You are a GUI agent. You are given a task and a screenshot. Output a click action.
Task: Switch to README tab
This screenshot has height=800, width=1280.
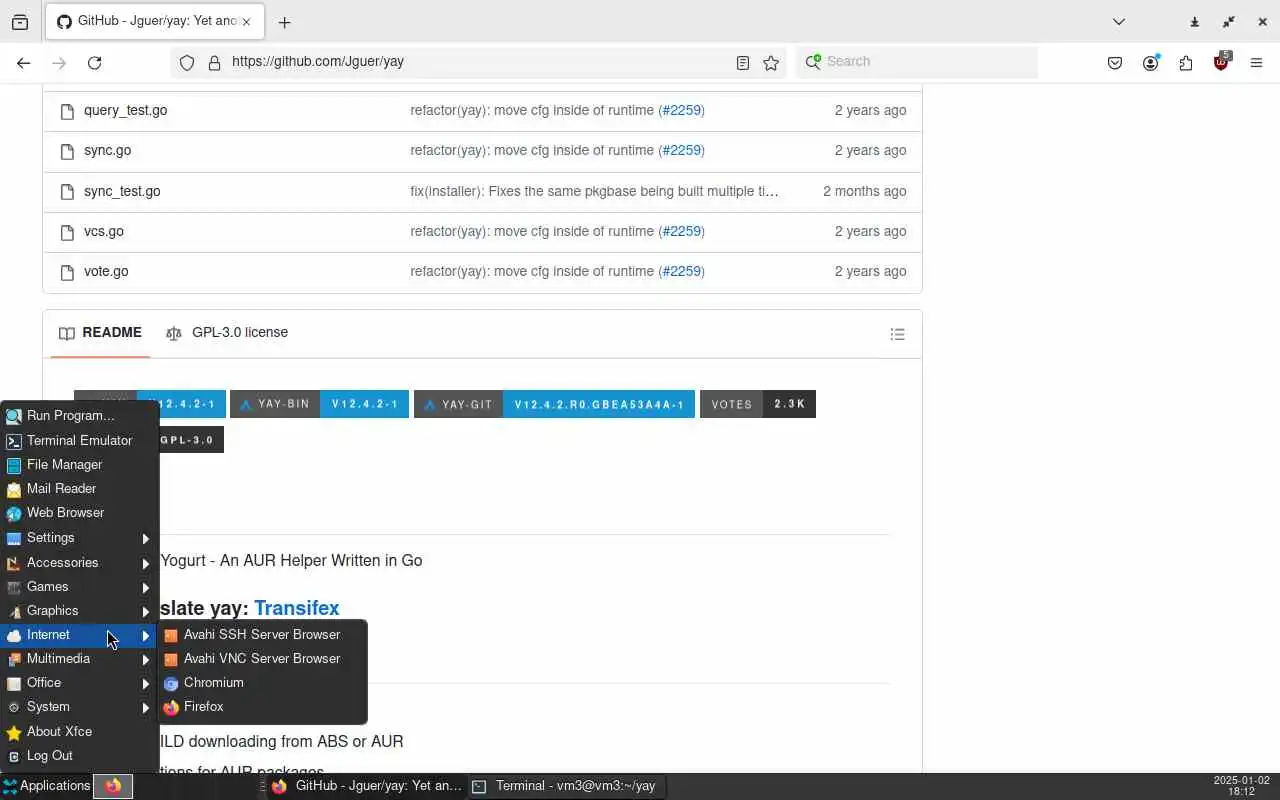[100, 333]
